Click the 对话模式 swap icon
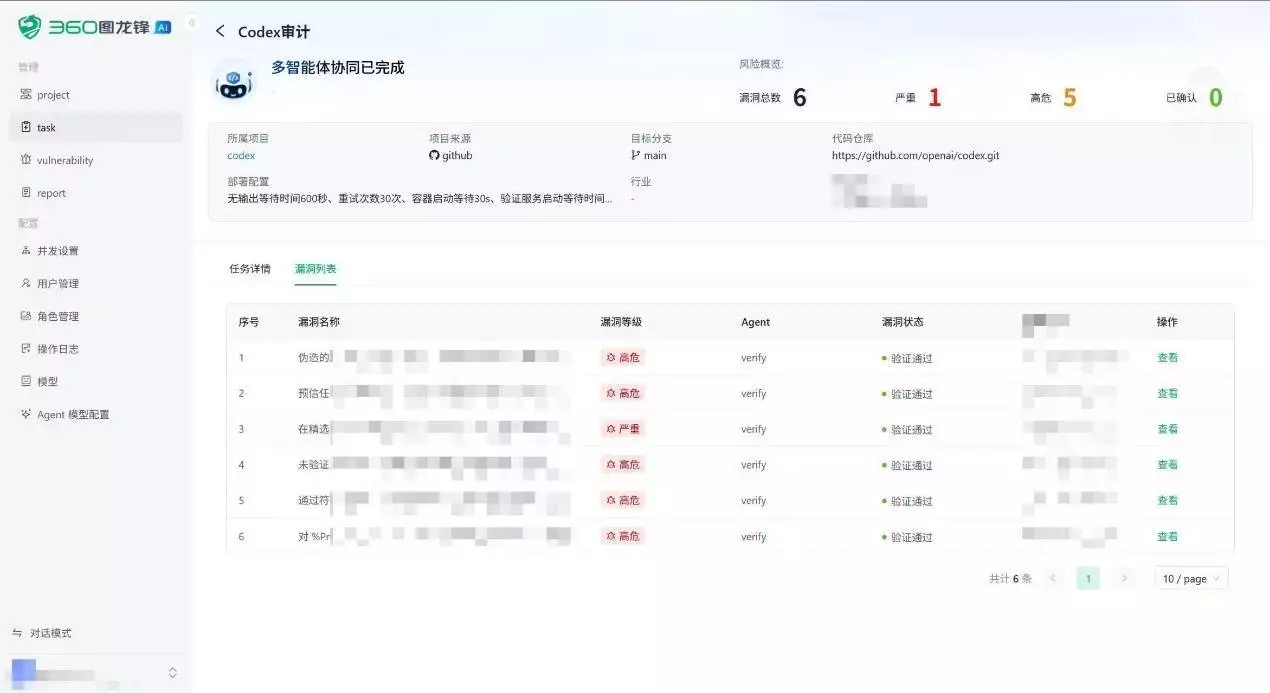The image size is (1270, 693). coord(17,633)
